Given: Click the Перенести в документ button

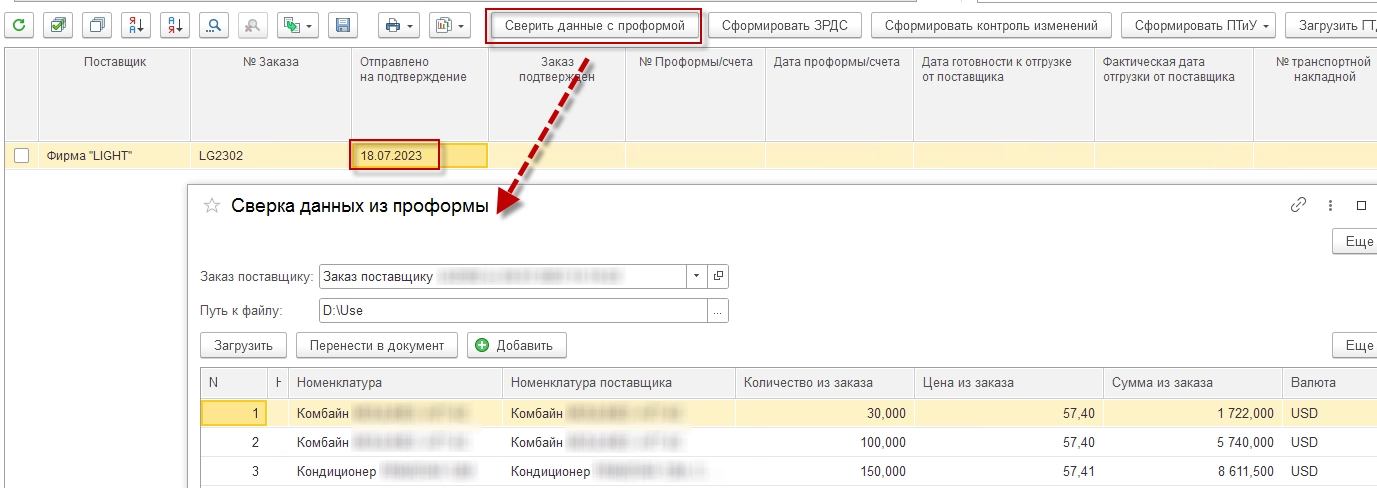Looking at the screenshot, I should coord(377,345).
